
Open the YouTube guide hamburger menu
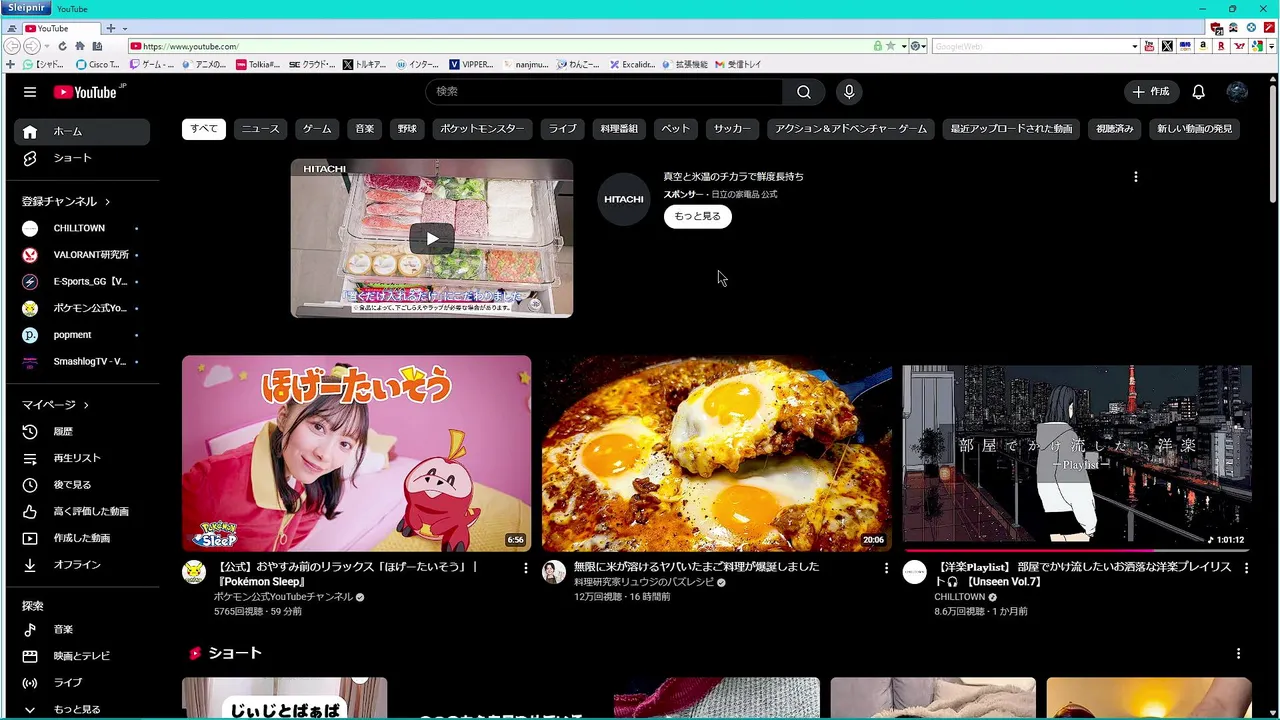30,92
